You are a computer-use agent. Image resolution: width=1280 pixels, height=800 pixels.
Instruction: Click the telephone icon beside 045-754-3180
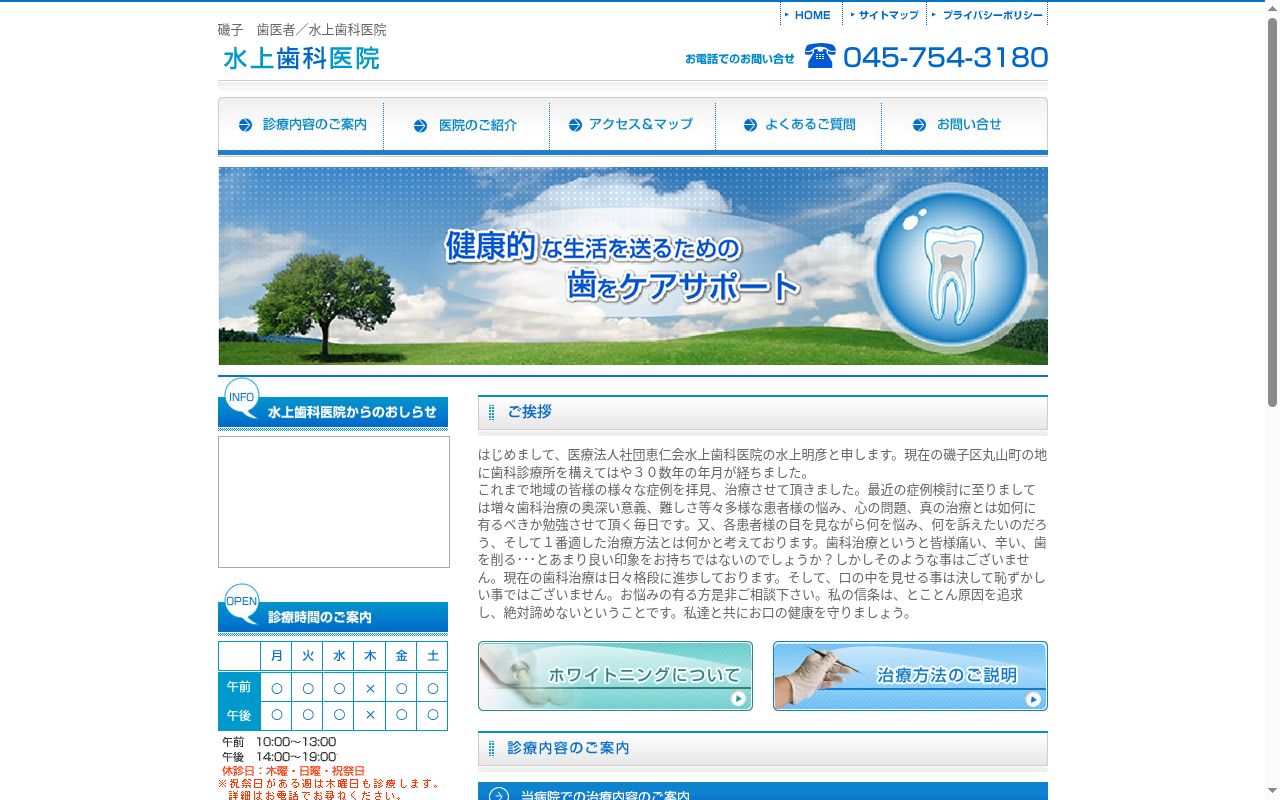pyautogui.click(x=820, y=56)
